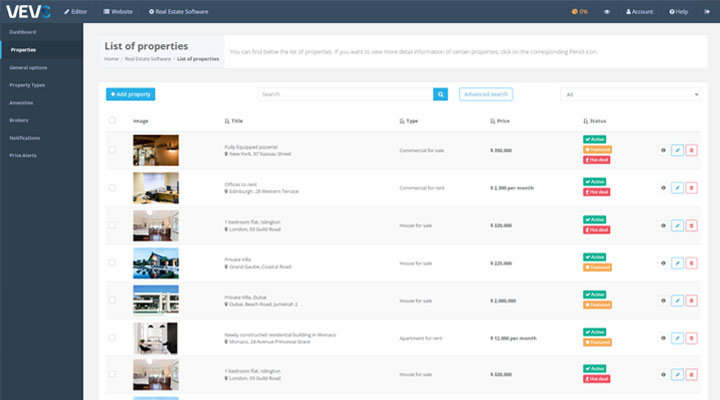
Task: Click the $ 12,000 per month price
Action: click(513, 338)
